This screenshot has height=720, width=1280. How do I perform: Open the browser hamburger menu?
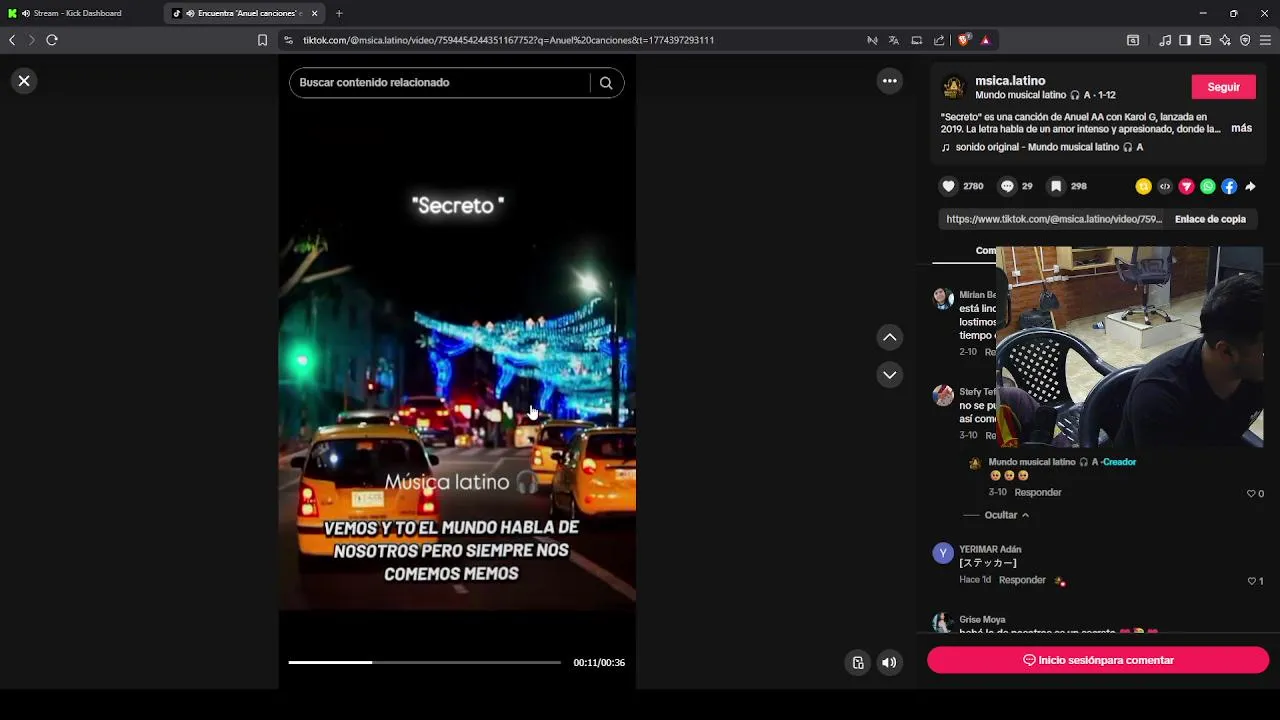coord(1266,40)
